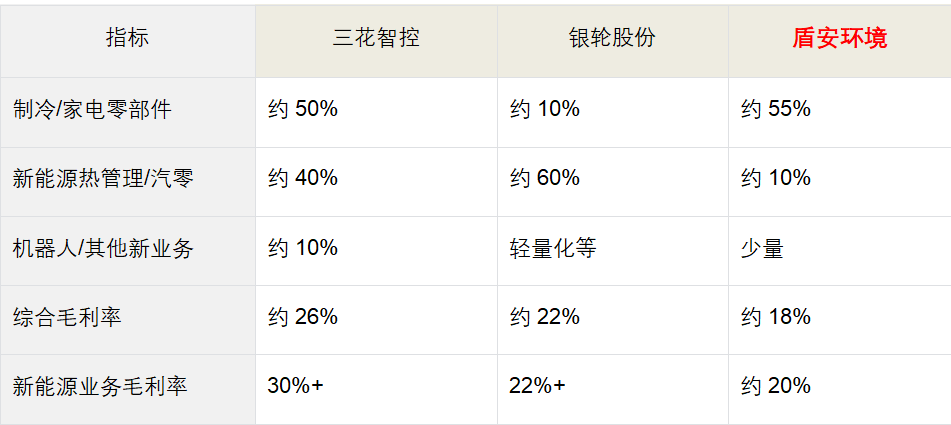Select the 22%+ cell
Viewport: 951px width, 425px height.
[x=538, y=386]
